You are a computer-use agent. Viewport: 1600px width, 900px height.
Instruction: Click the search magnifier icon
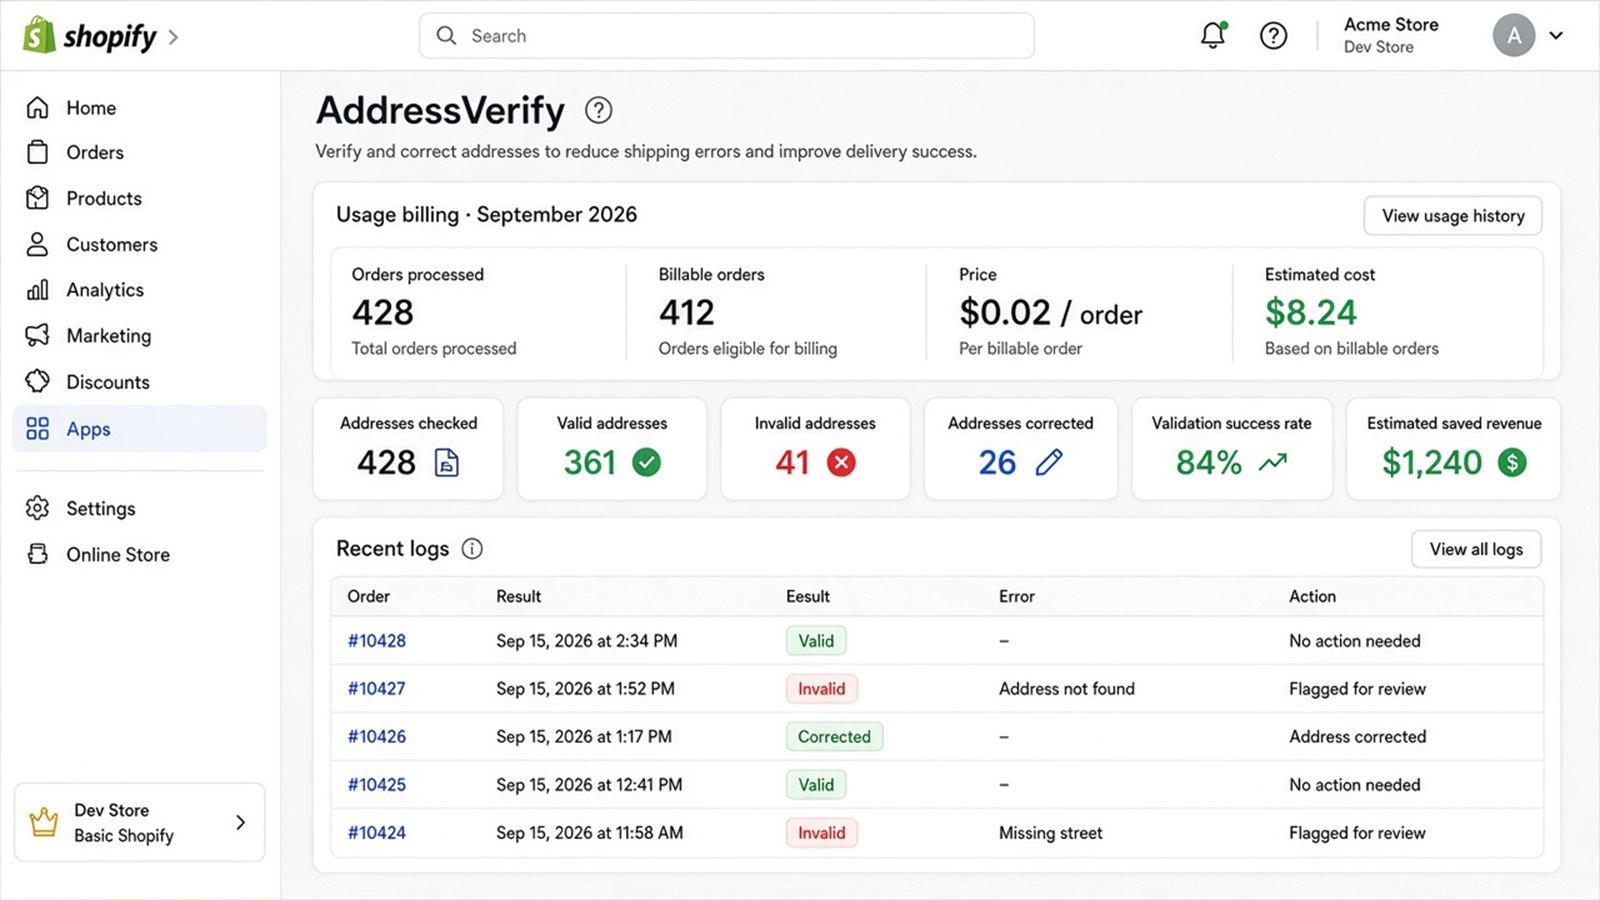(x=446, y=36)
